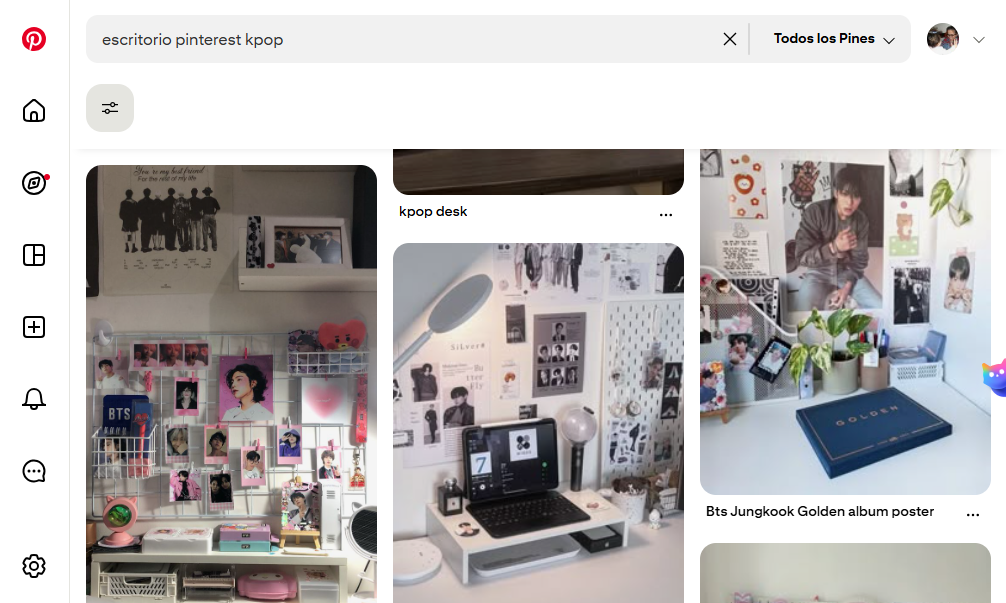Open the user profile avatar
The height and width of the screenshot is (603, 1006).
pyautogui.click(x=943, y=39)
